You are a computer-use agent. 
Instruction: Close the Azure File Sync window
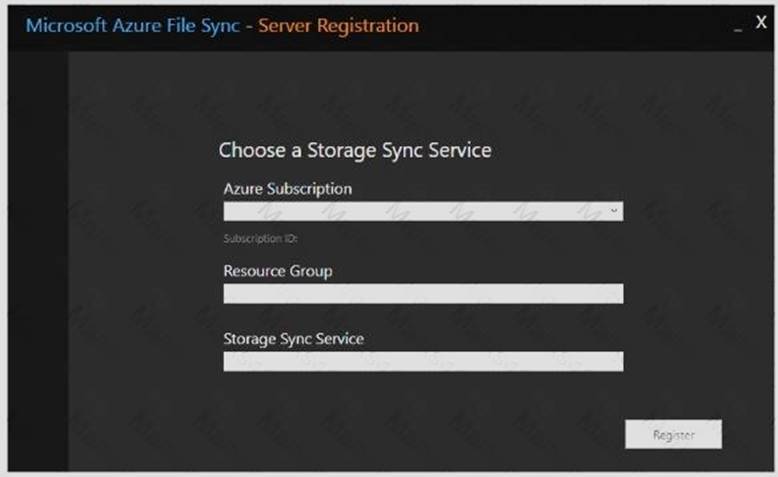(x=761, y=23)
